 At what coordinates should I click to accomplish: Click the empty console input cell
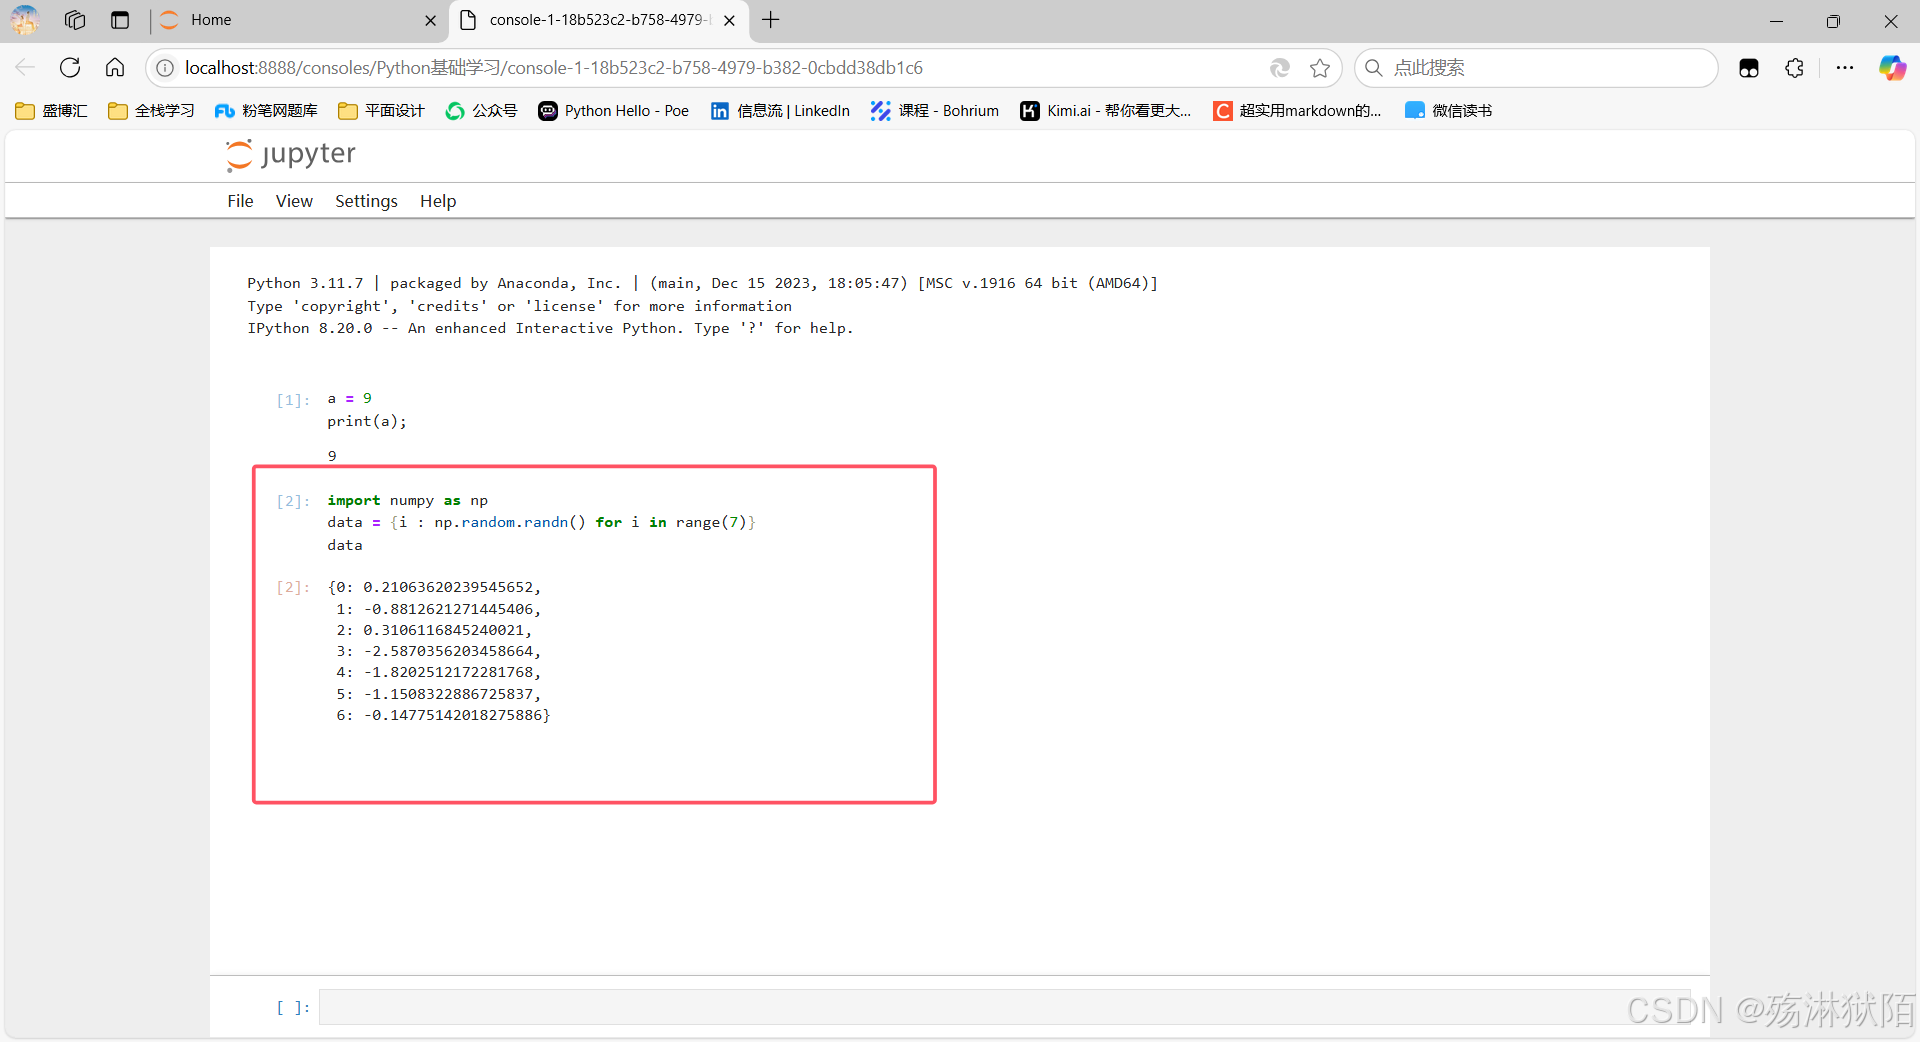pyautogui.click(x=1005, y=1007)
